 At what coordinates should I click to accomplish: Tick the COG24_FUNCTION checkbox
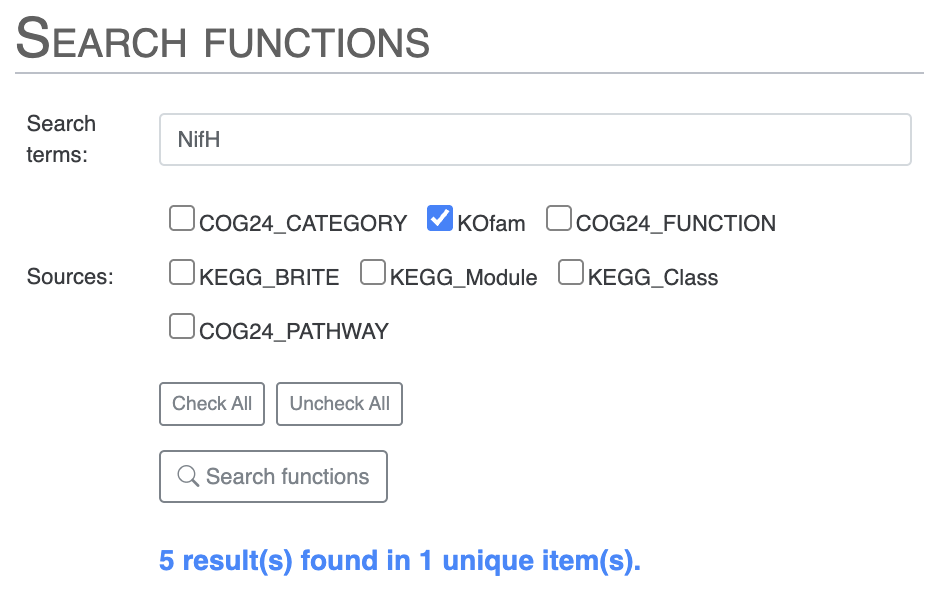[x=559, y=219]
